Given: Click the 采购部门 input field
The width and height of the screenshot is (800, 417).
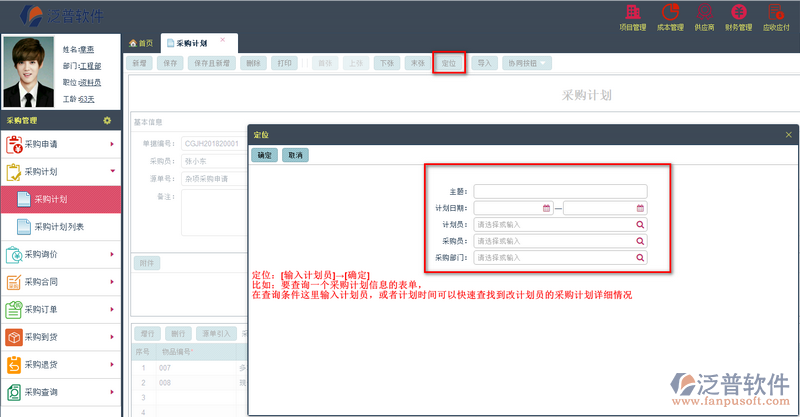Looking at the screenshot, I should point(560,258).
